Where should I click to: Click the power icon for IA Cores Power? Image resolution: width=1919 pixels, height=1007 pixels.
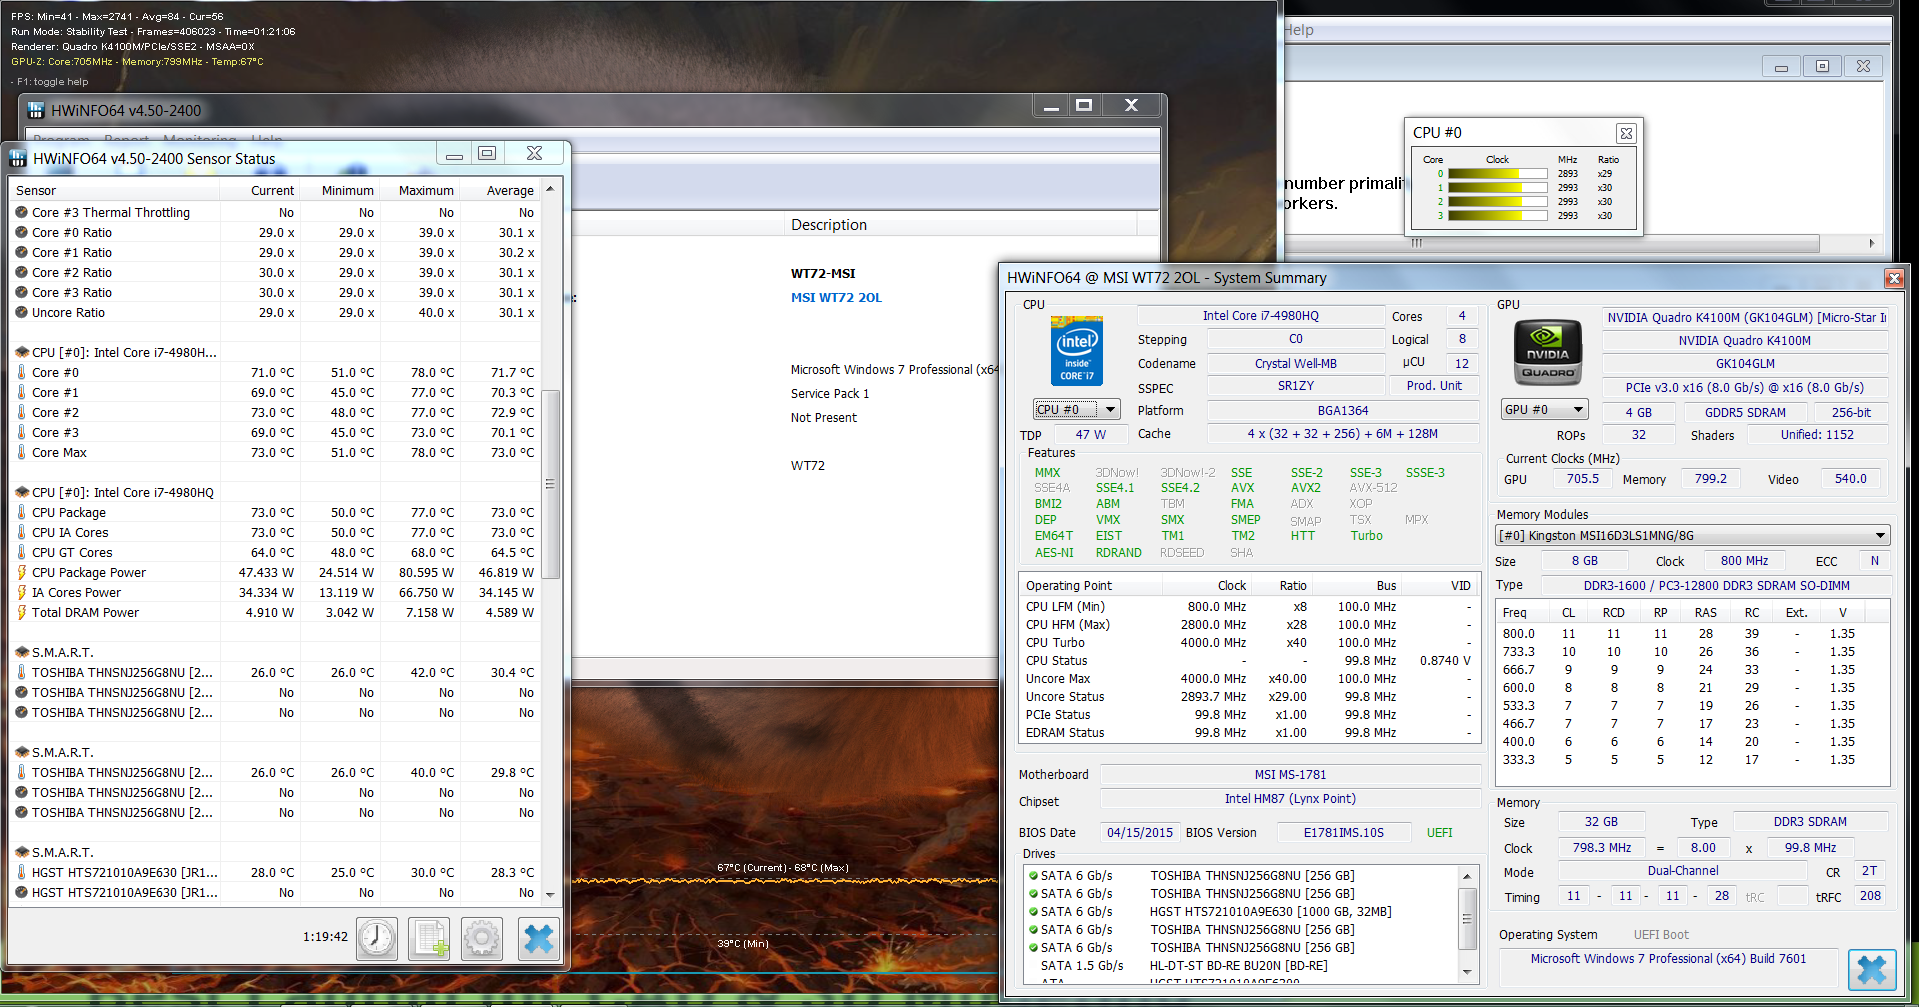coord(21,592)
